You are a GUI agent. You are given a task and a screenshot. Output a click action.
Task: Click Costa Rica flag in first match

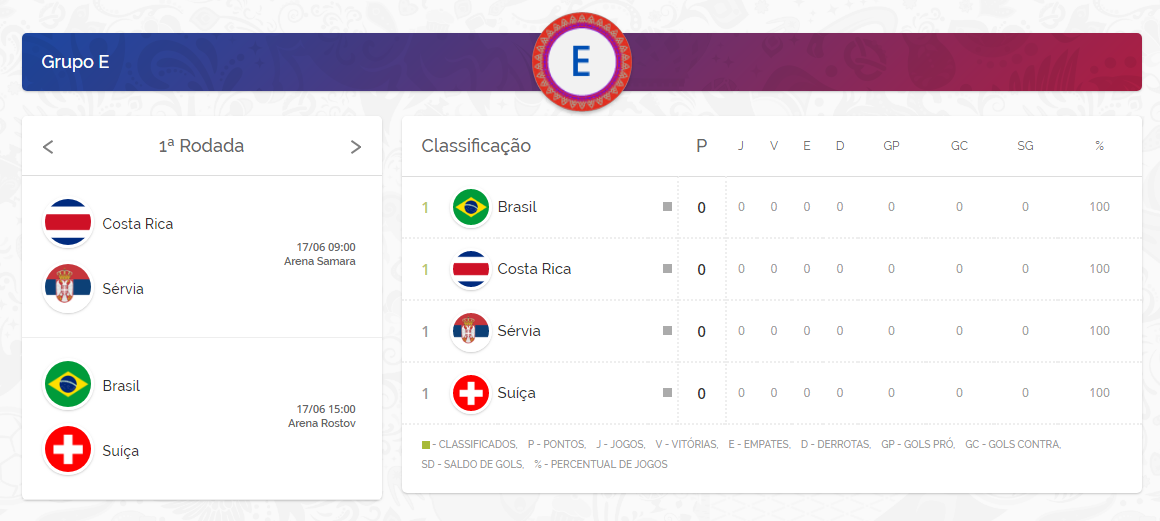68,223
